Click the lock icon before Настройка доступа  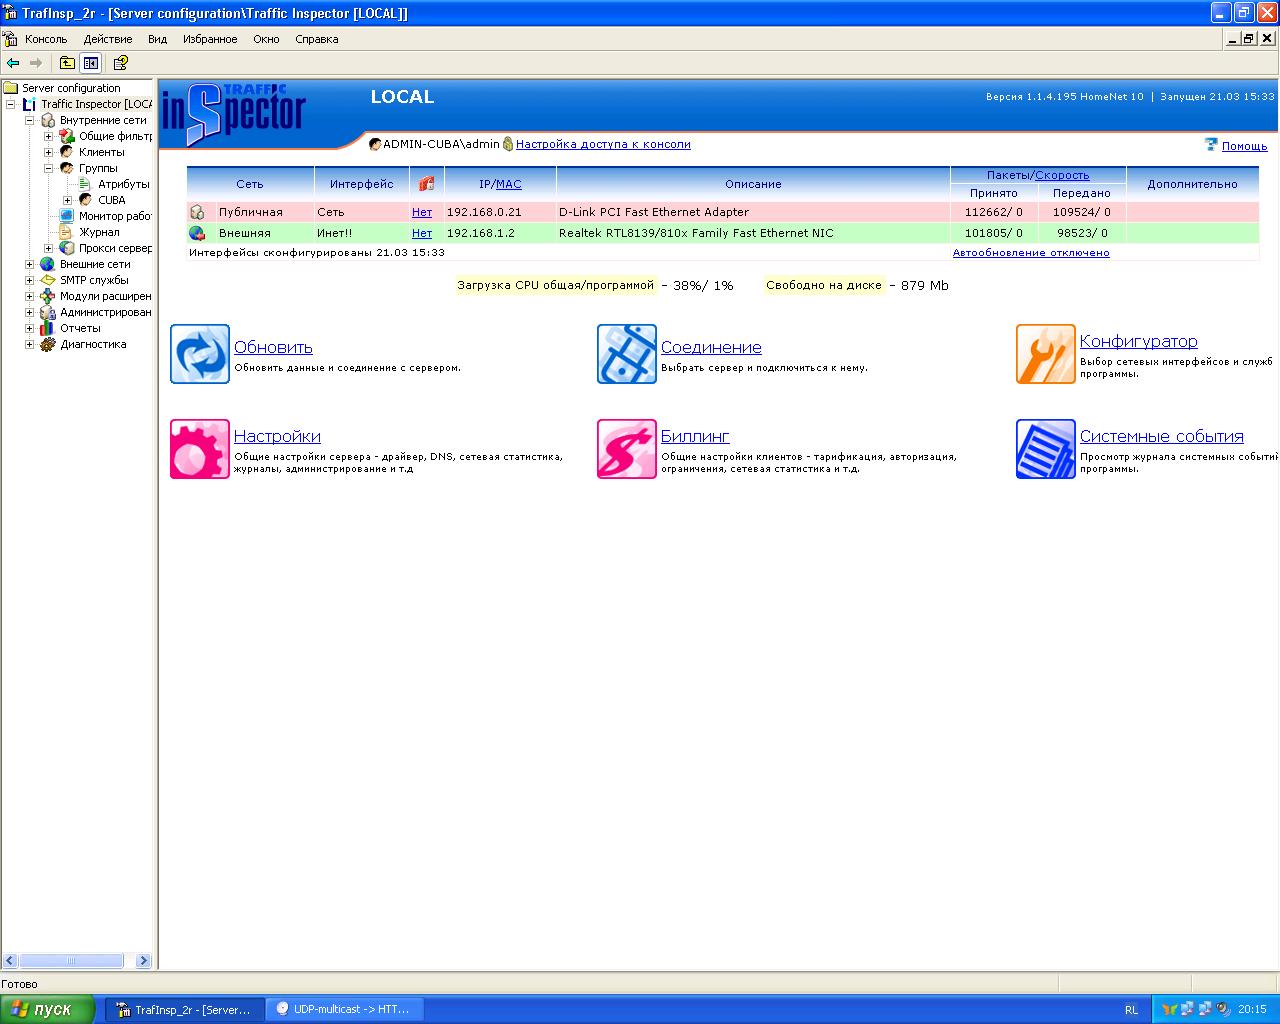508,144
